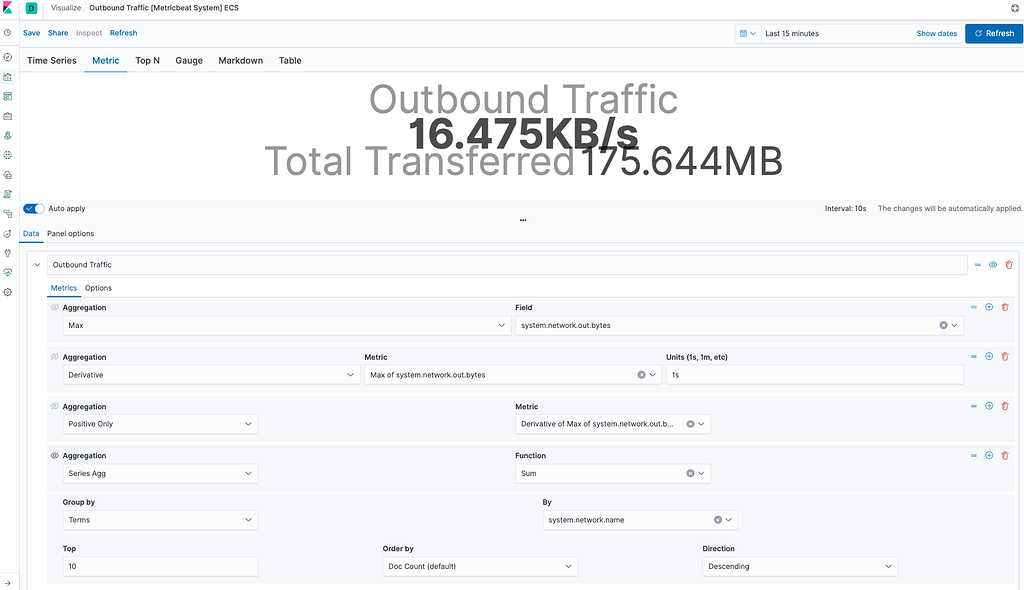Click the Refresh button at top right
The width and height of the screenshot is (1024, 590).
993,33
